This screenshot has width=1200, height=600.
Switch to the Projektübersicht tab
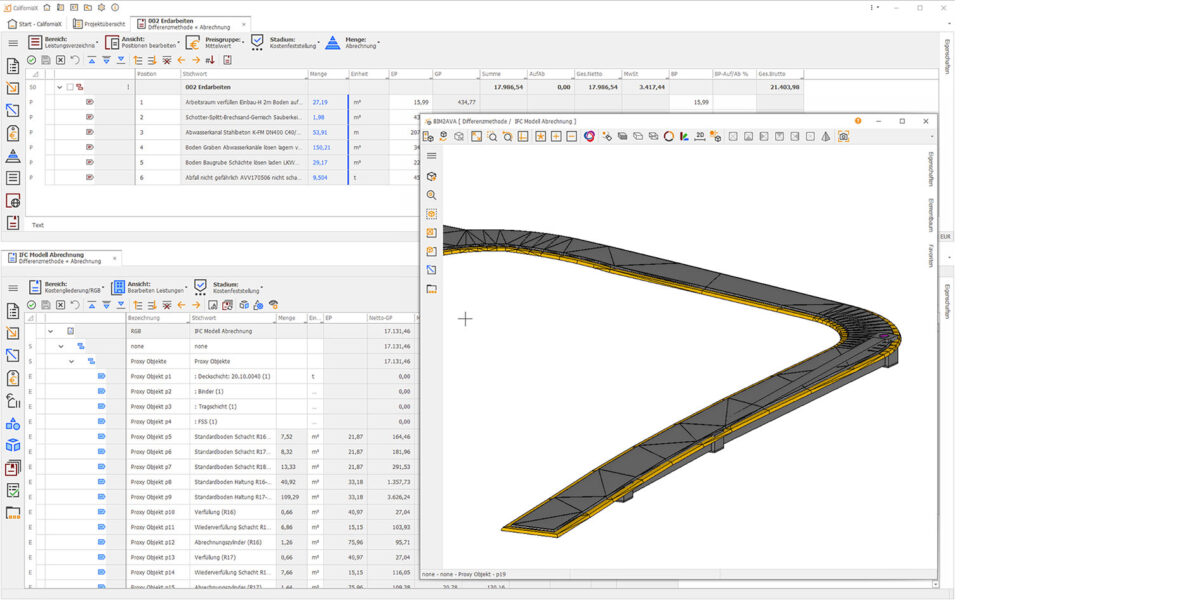click(99, 23)
